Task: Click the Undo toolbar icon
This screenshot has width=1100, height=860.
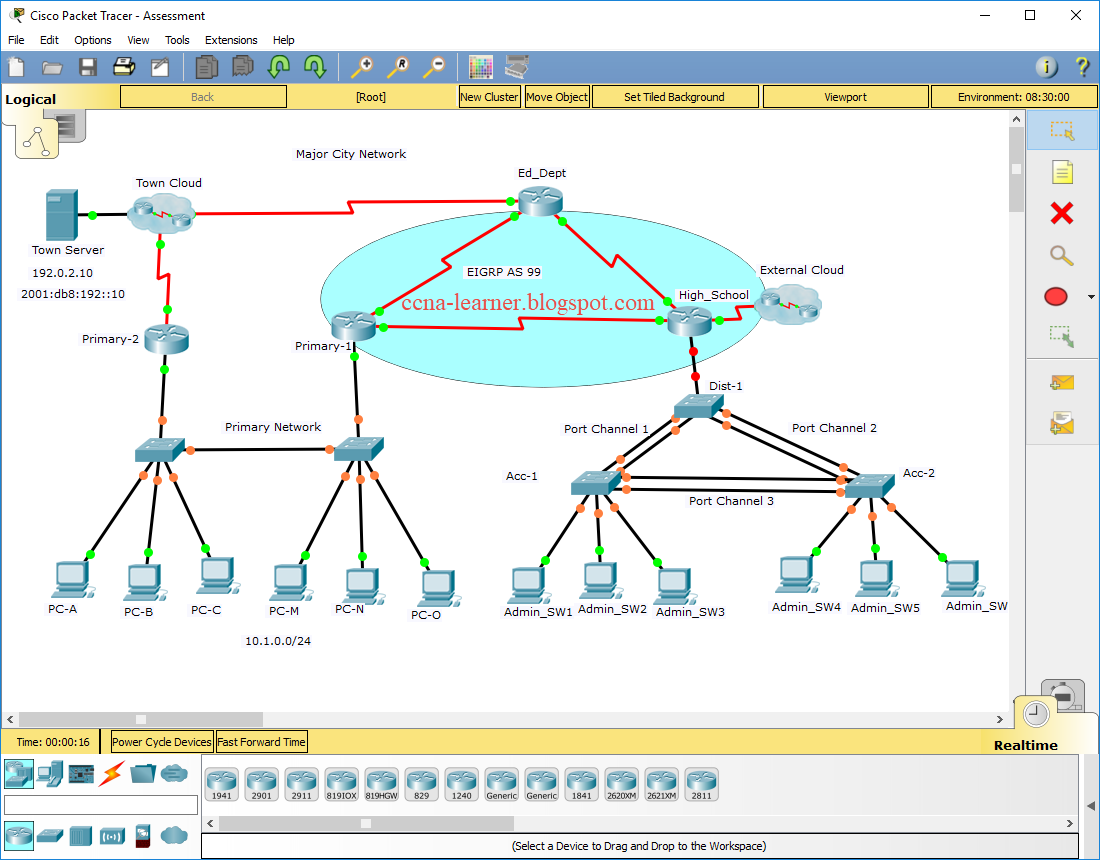Action: 278,66
